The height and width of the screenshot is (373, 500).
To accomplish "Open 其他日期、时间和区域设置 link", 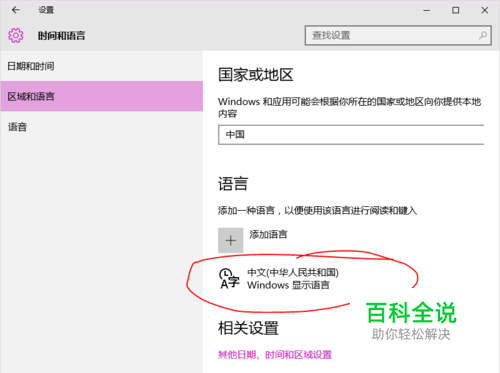I will 275,355.
